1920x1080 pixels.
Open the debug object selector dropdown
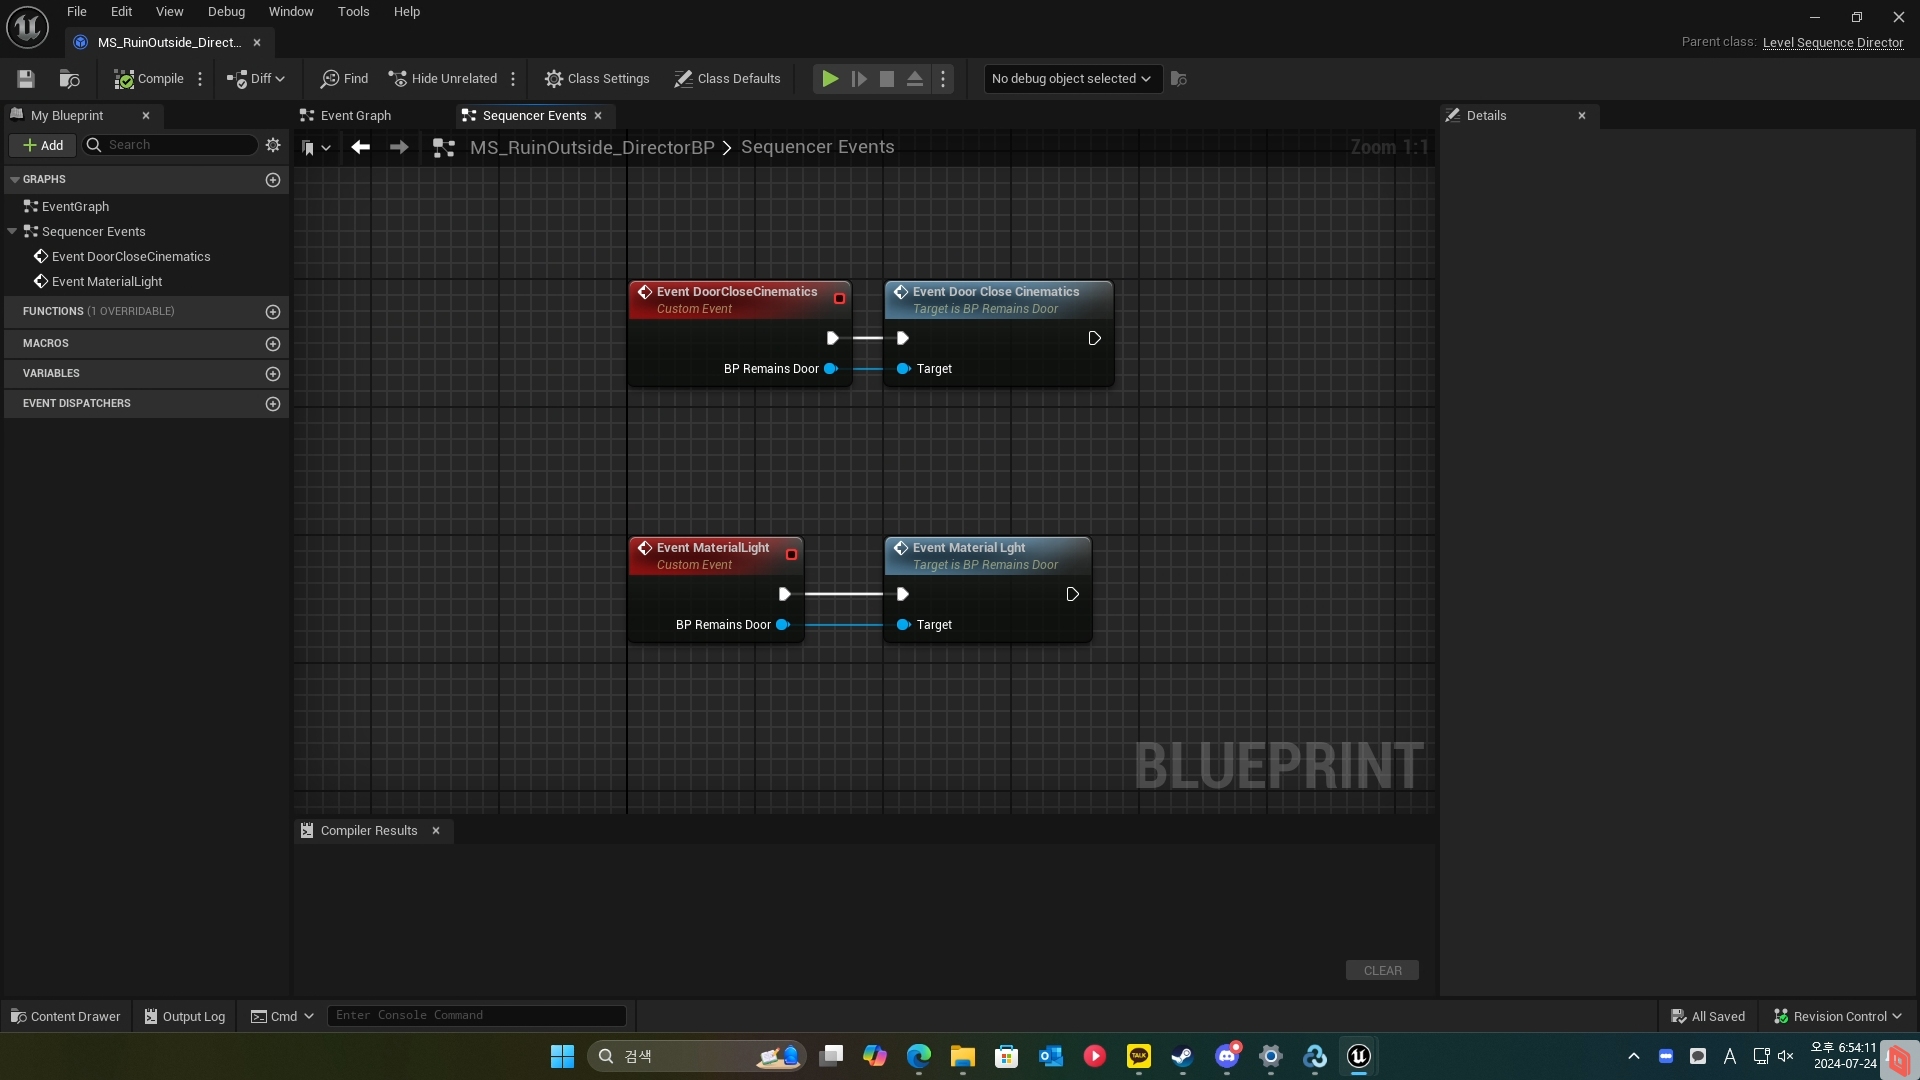tap(1072, 79)
